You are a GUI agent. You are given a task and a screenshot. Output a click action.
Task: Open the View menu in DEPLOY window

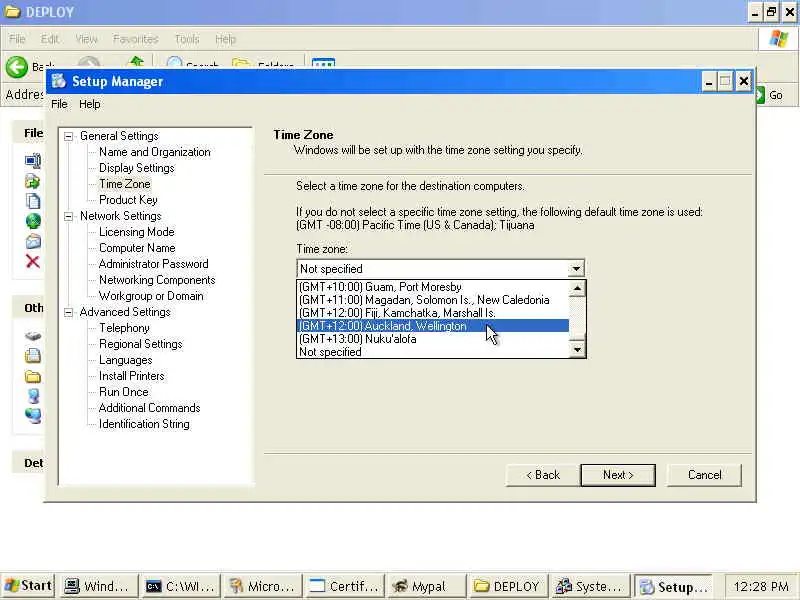click(86, 39)
